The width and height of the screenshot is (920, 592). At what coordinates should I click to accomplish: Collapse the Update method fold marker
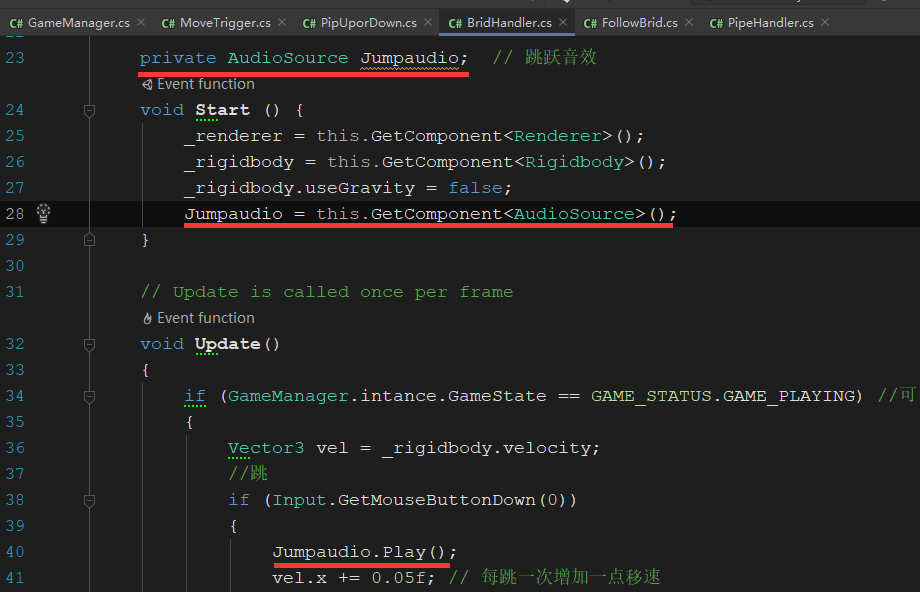[89, 344]
